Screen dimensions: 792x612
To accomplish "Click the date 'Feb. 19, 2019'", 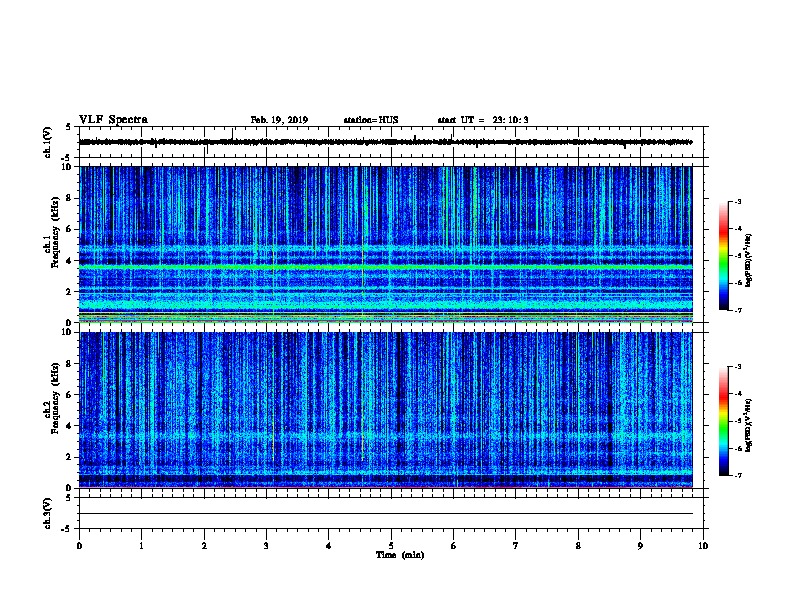I will pyautogui.click(x=279, y=120).
